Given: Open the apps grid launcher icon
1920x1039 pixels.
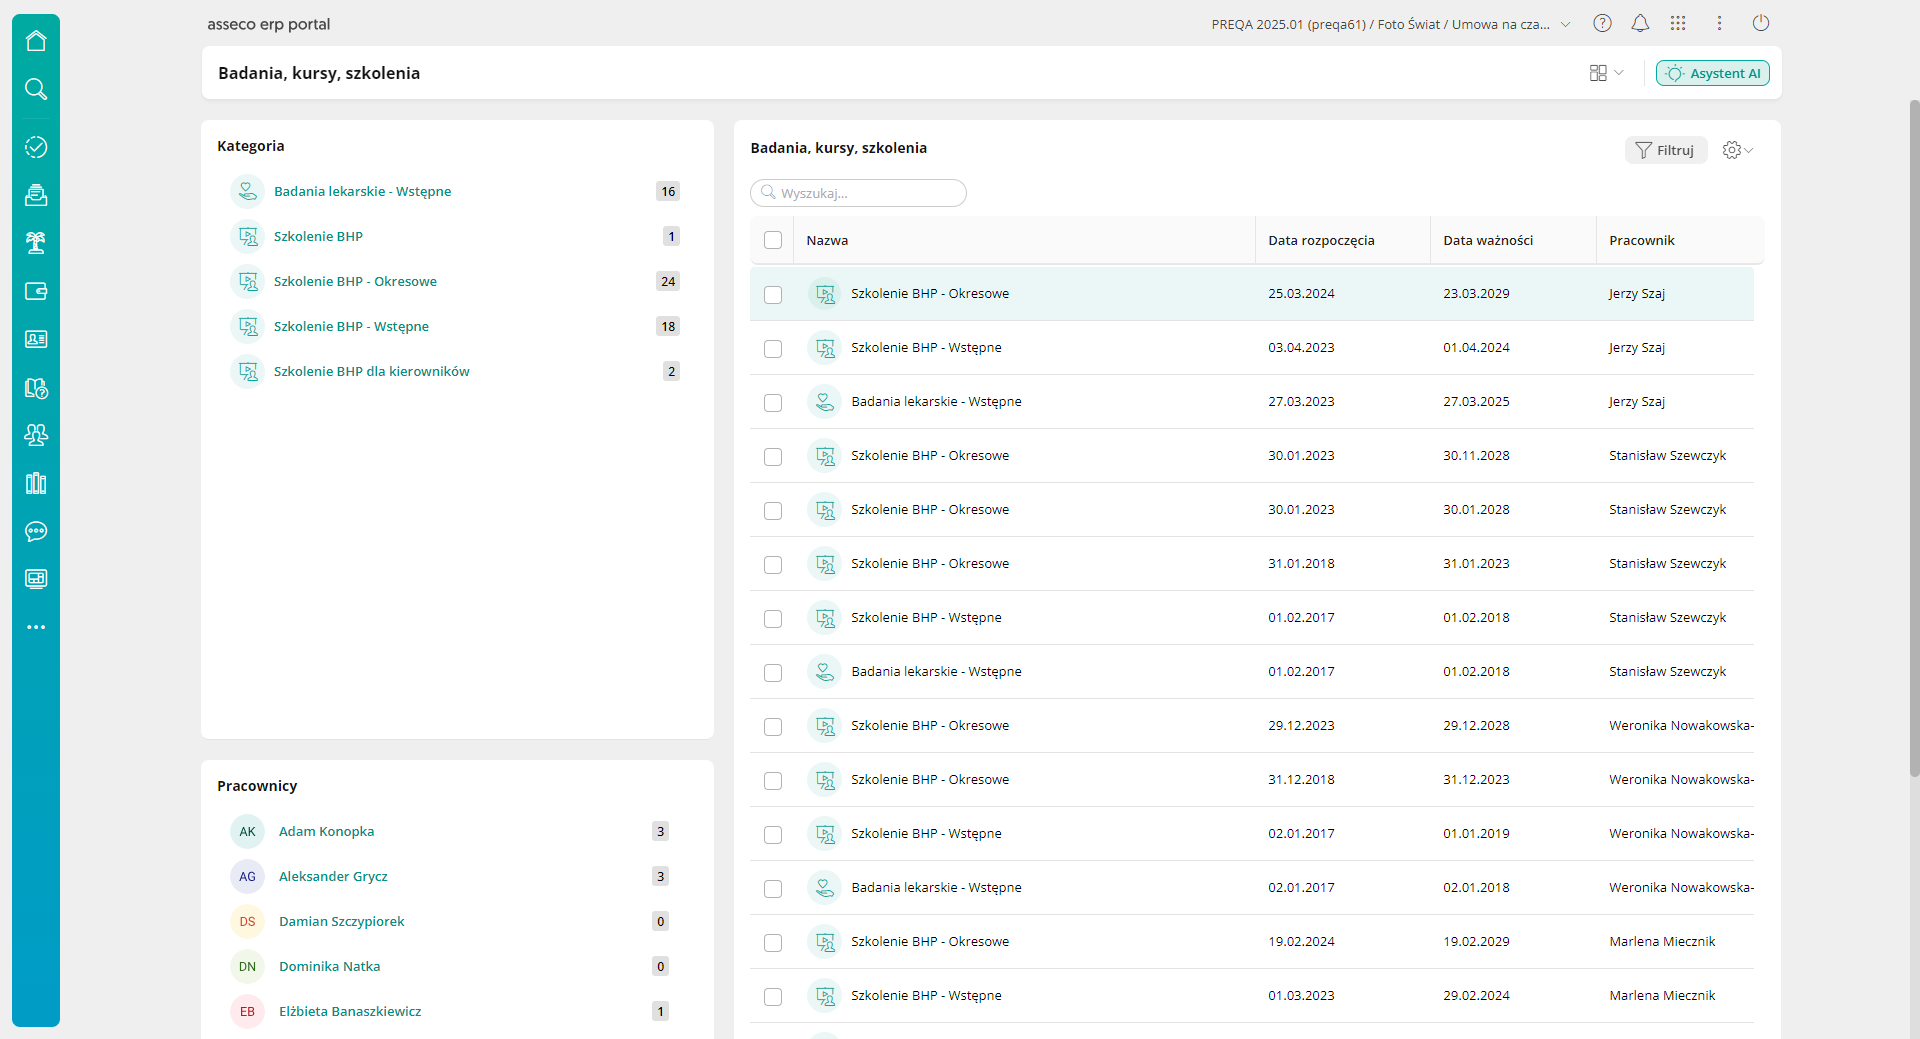Looking at the screenshot, I should (1678, 23).
